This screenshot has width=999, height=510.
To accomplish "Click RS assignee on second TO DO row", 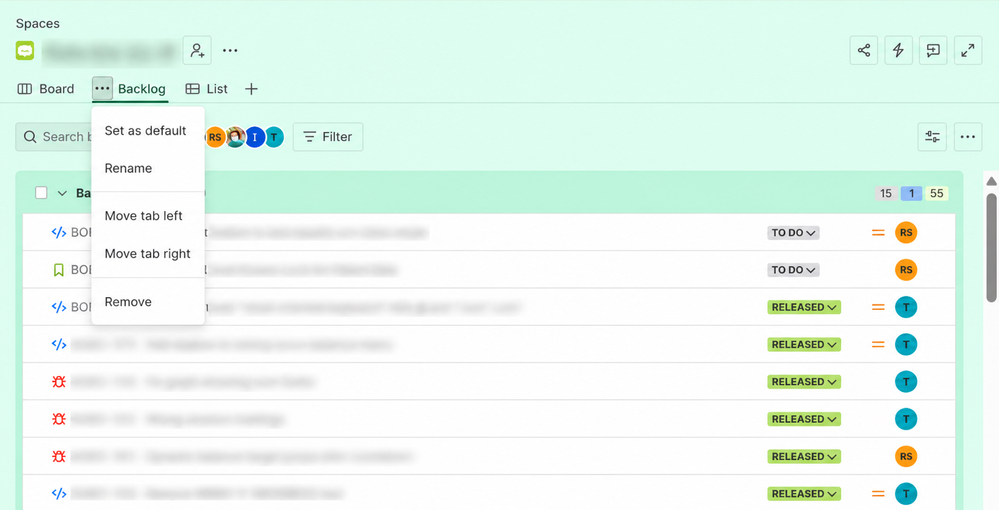I will pyautogui.click(x=906, y=270).
